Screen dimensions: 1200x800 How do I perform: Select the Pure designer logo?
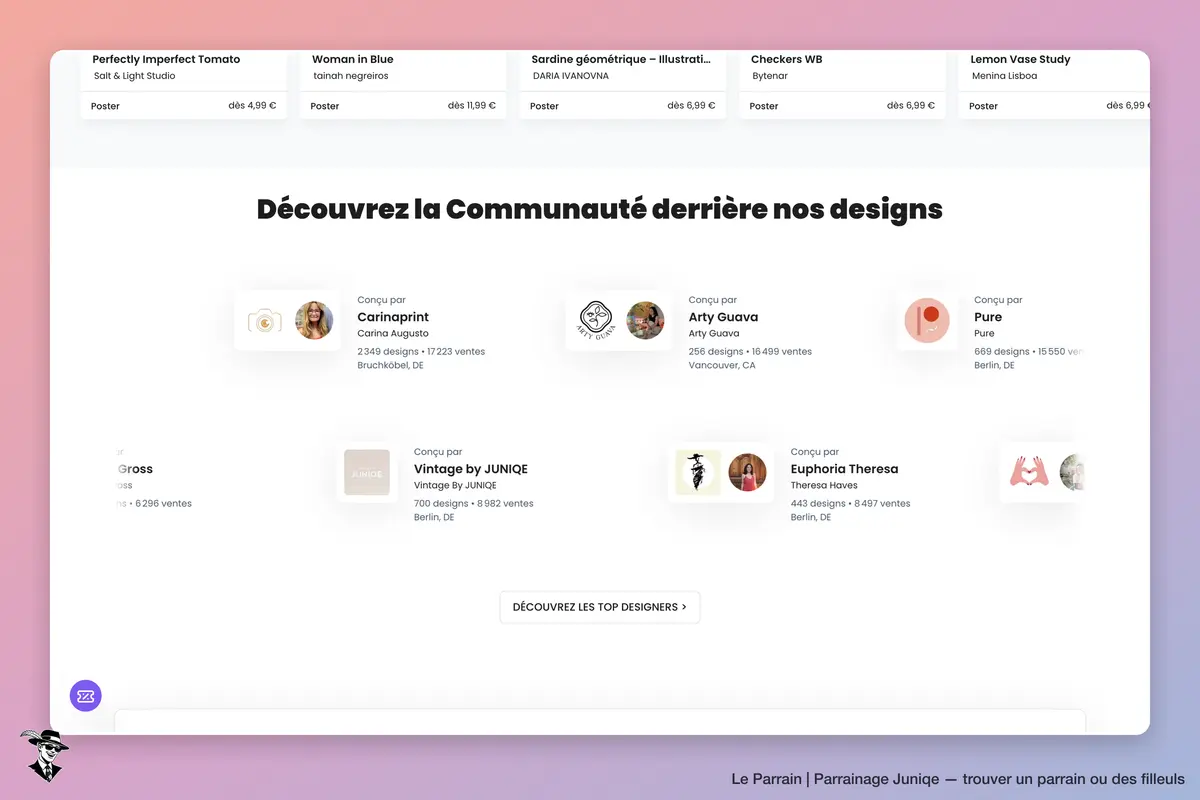927,321
